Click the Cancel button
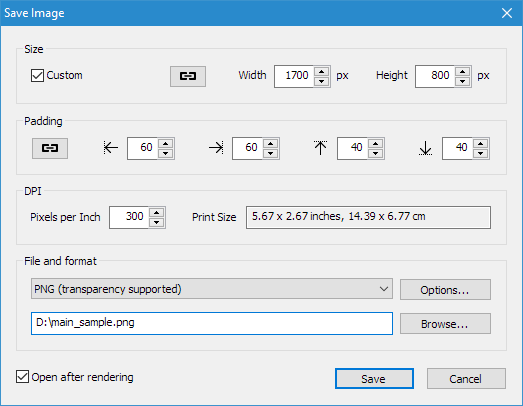This screenshot has width=523, height=406. [466, 379]
